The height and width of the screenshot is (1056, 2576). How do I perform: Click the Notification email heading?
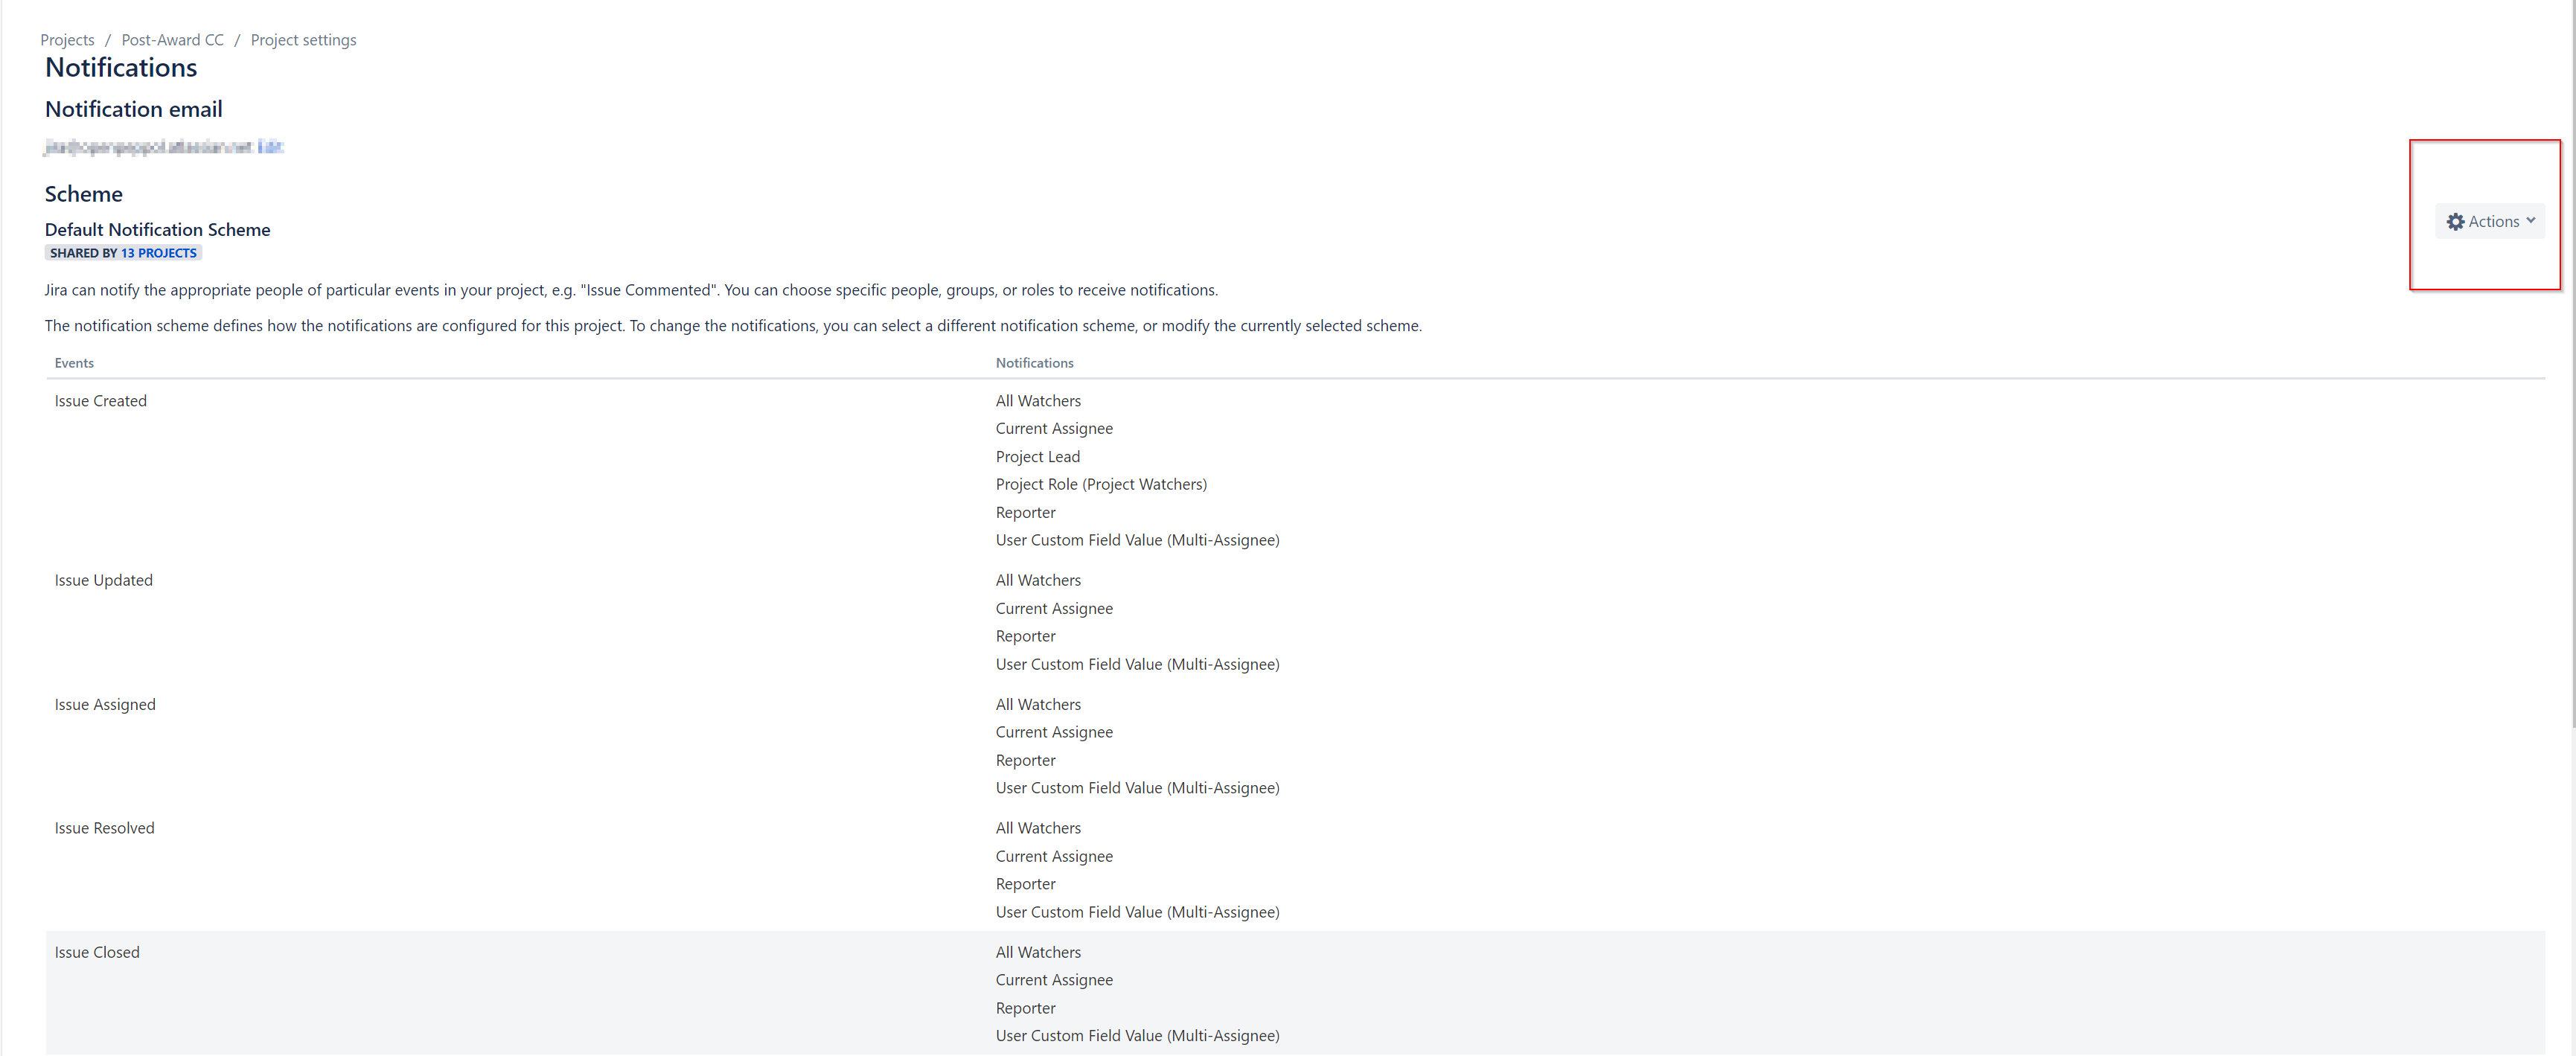pos(133,109)
